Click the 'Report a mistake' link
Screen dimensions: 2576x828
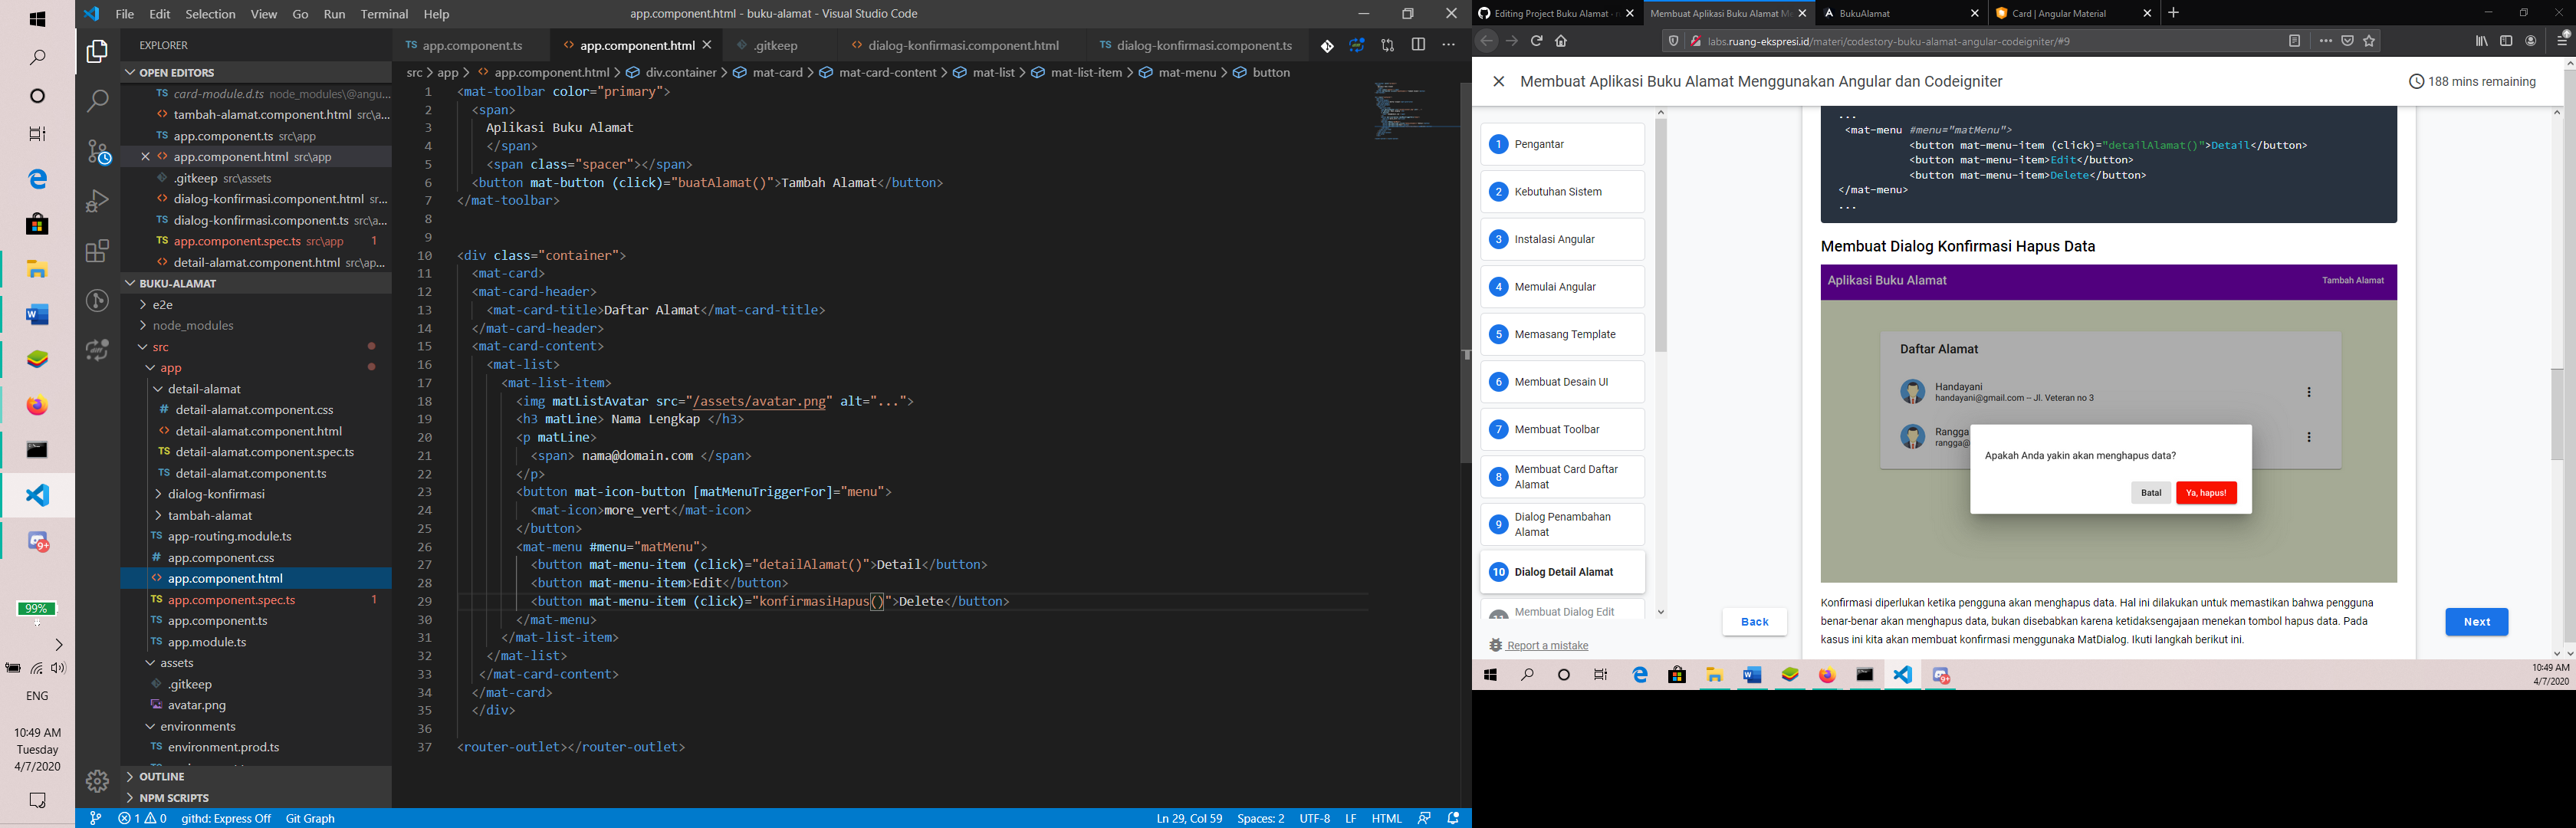click(x=1547, y=646)
